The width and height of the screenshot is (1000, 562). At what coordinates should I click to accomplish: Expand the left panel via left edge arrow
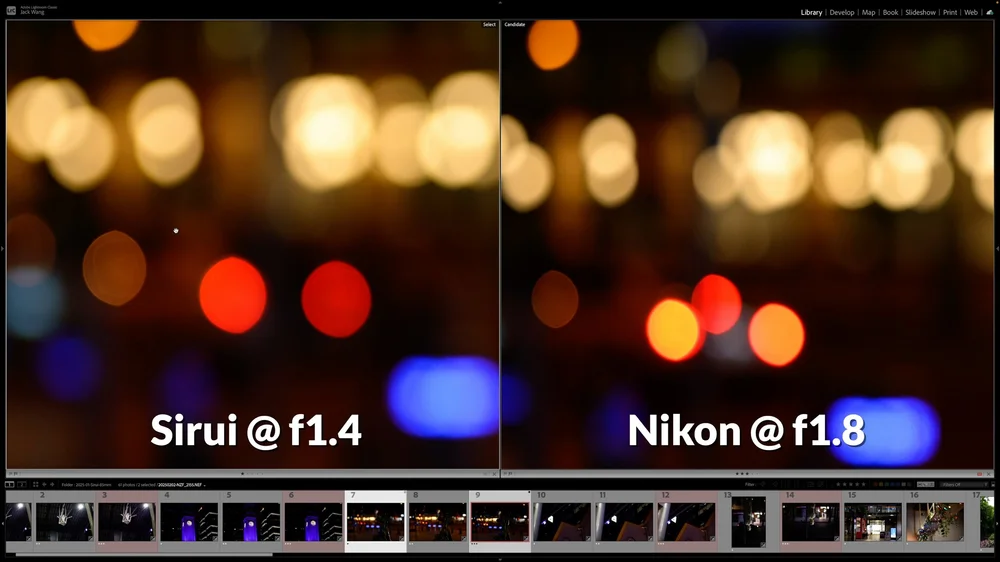point(2,249)
